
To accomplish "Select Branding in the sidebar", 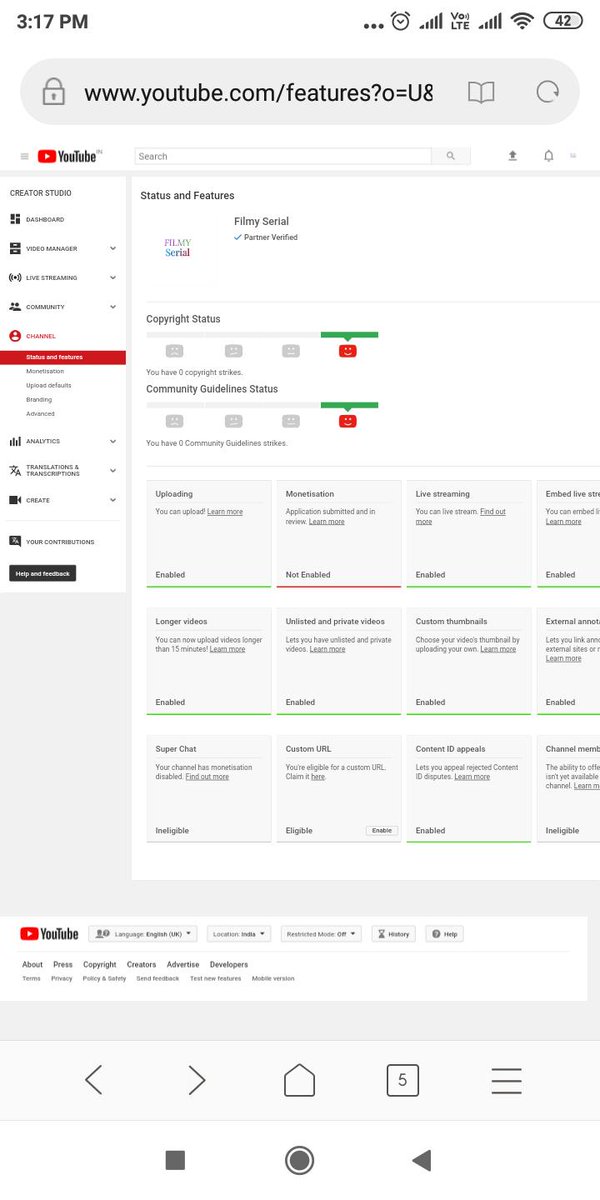I will tap(39, 399).
